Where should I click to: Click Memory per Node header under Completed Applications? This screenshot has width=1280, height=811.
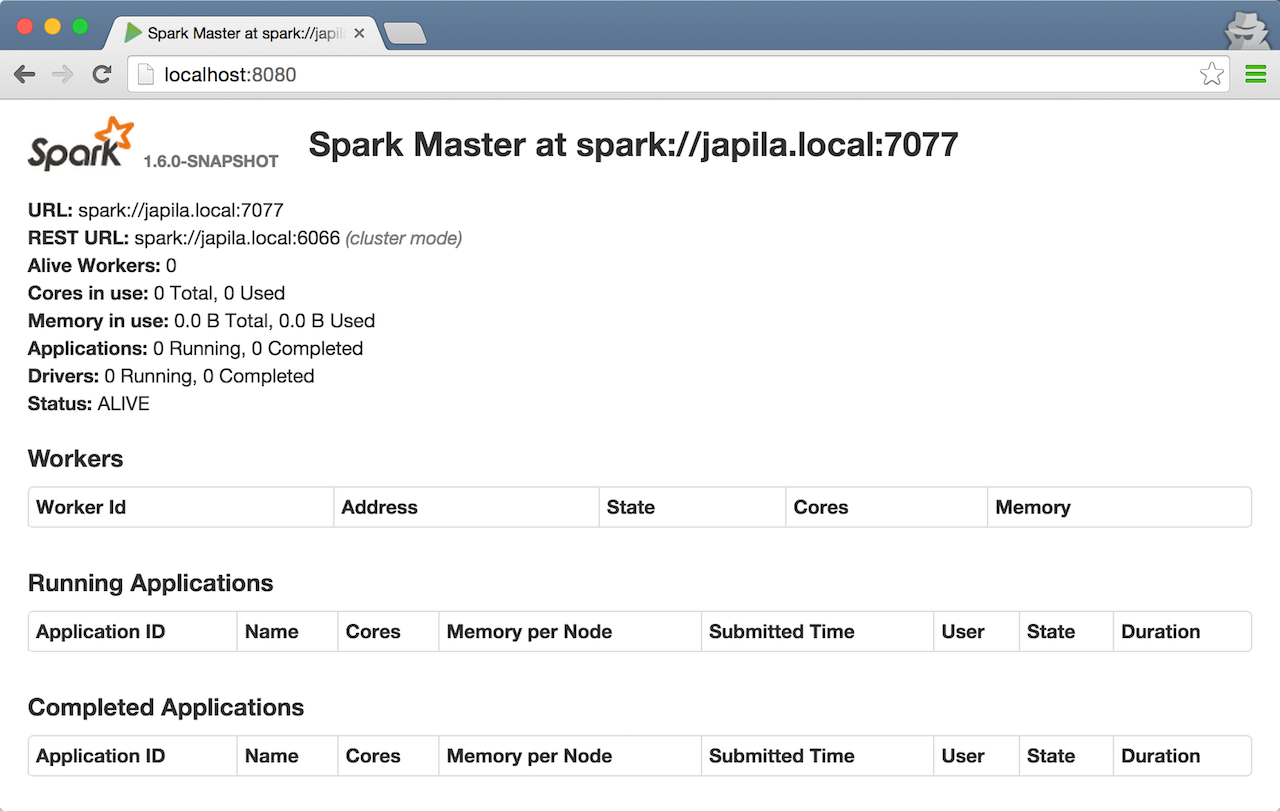tap(529, 756)
